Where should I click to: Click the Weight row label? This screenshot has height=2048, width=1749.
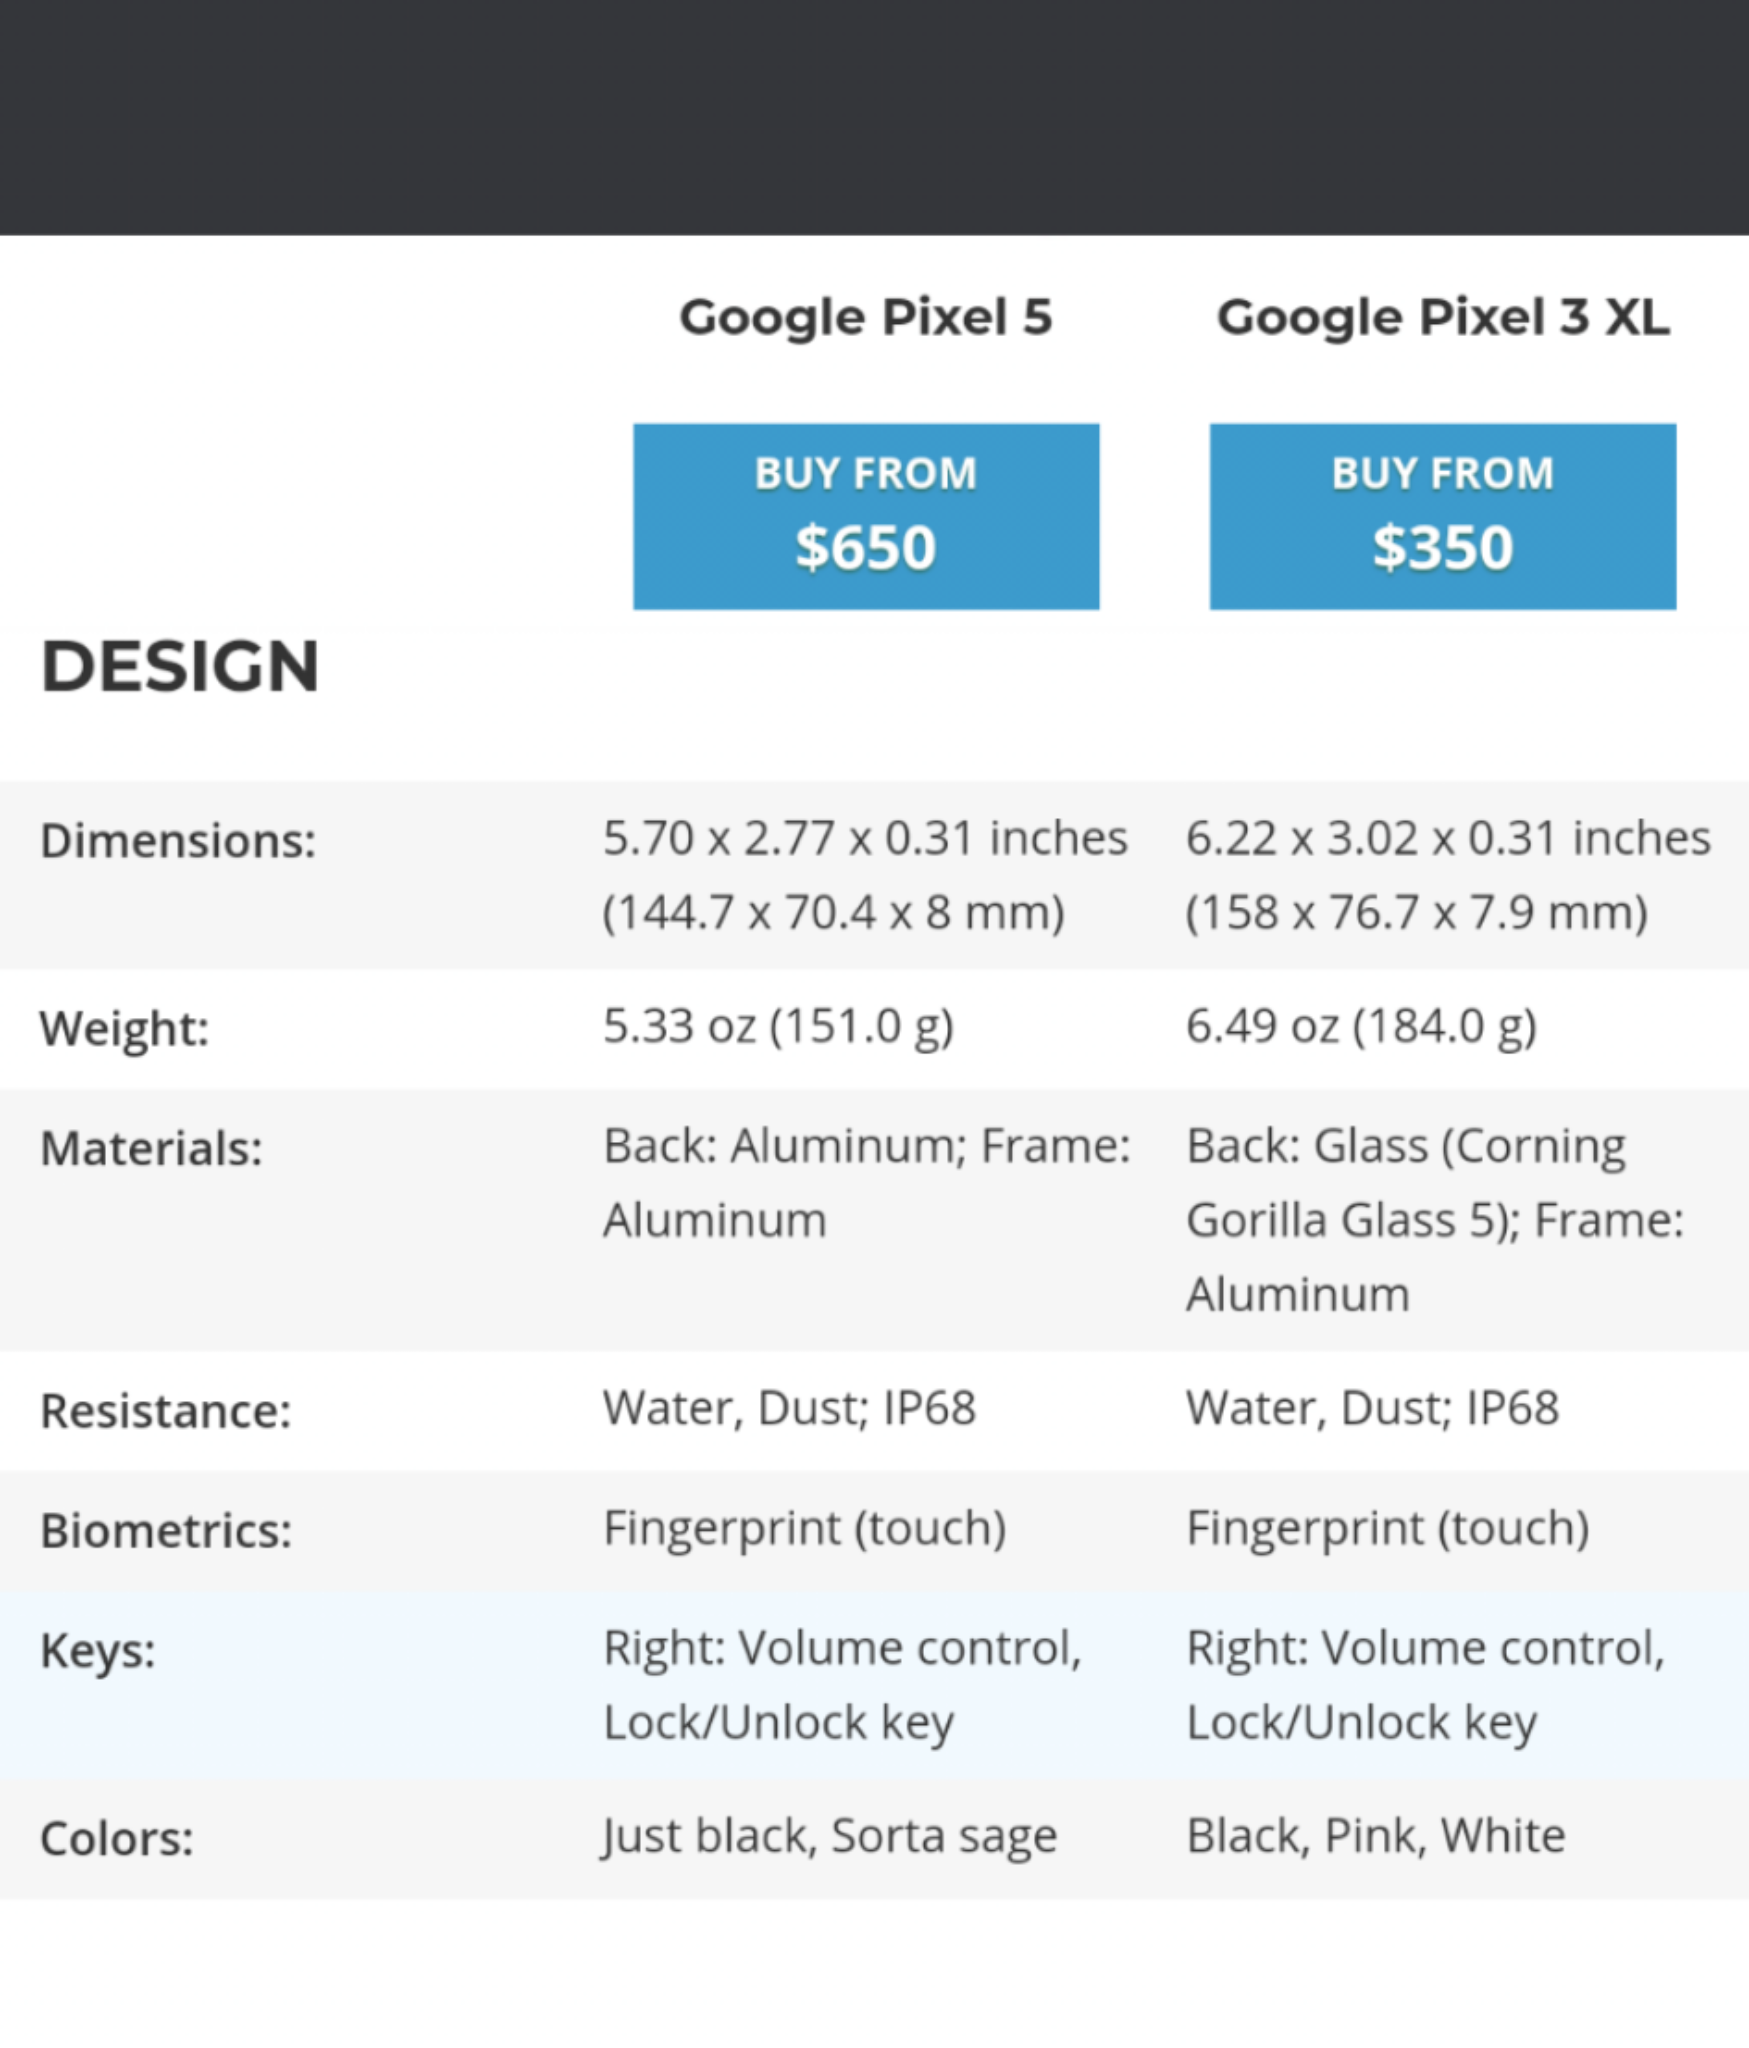coord(125,1028)
